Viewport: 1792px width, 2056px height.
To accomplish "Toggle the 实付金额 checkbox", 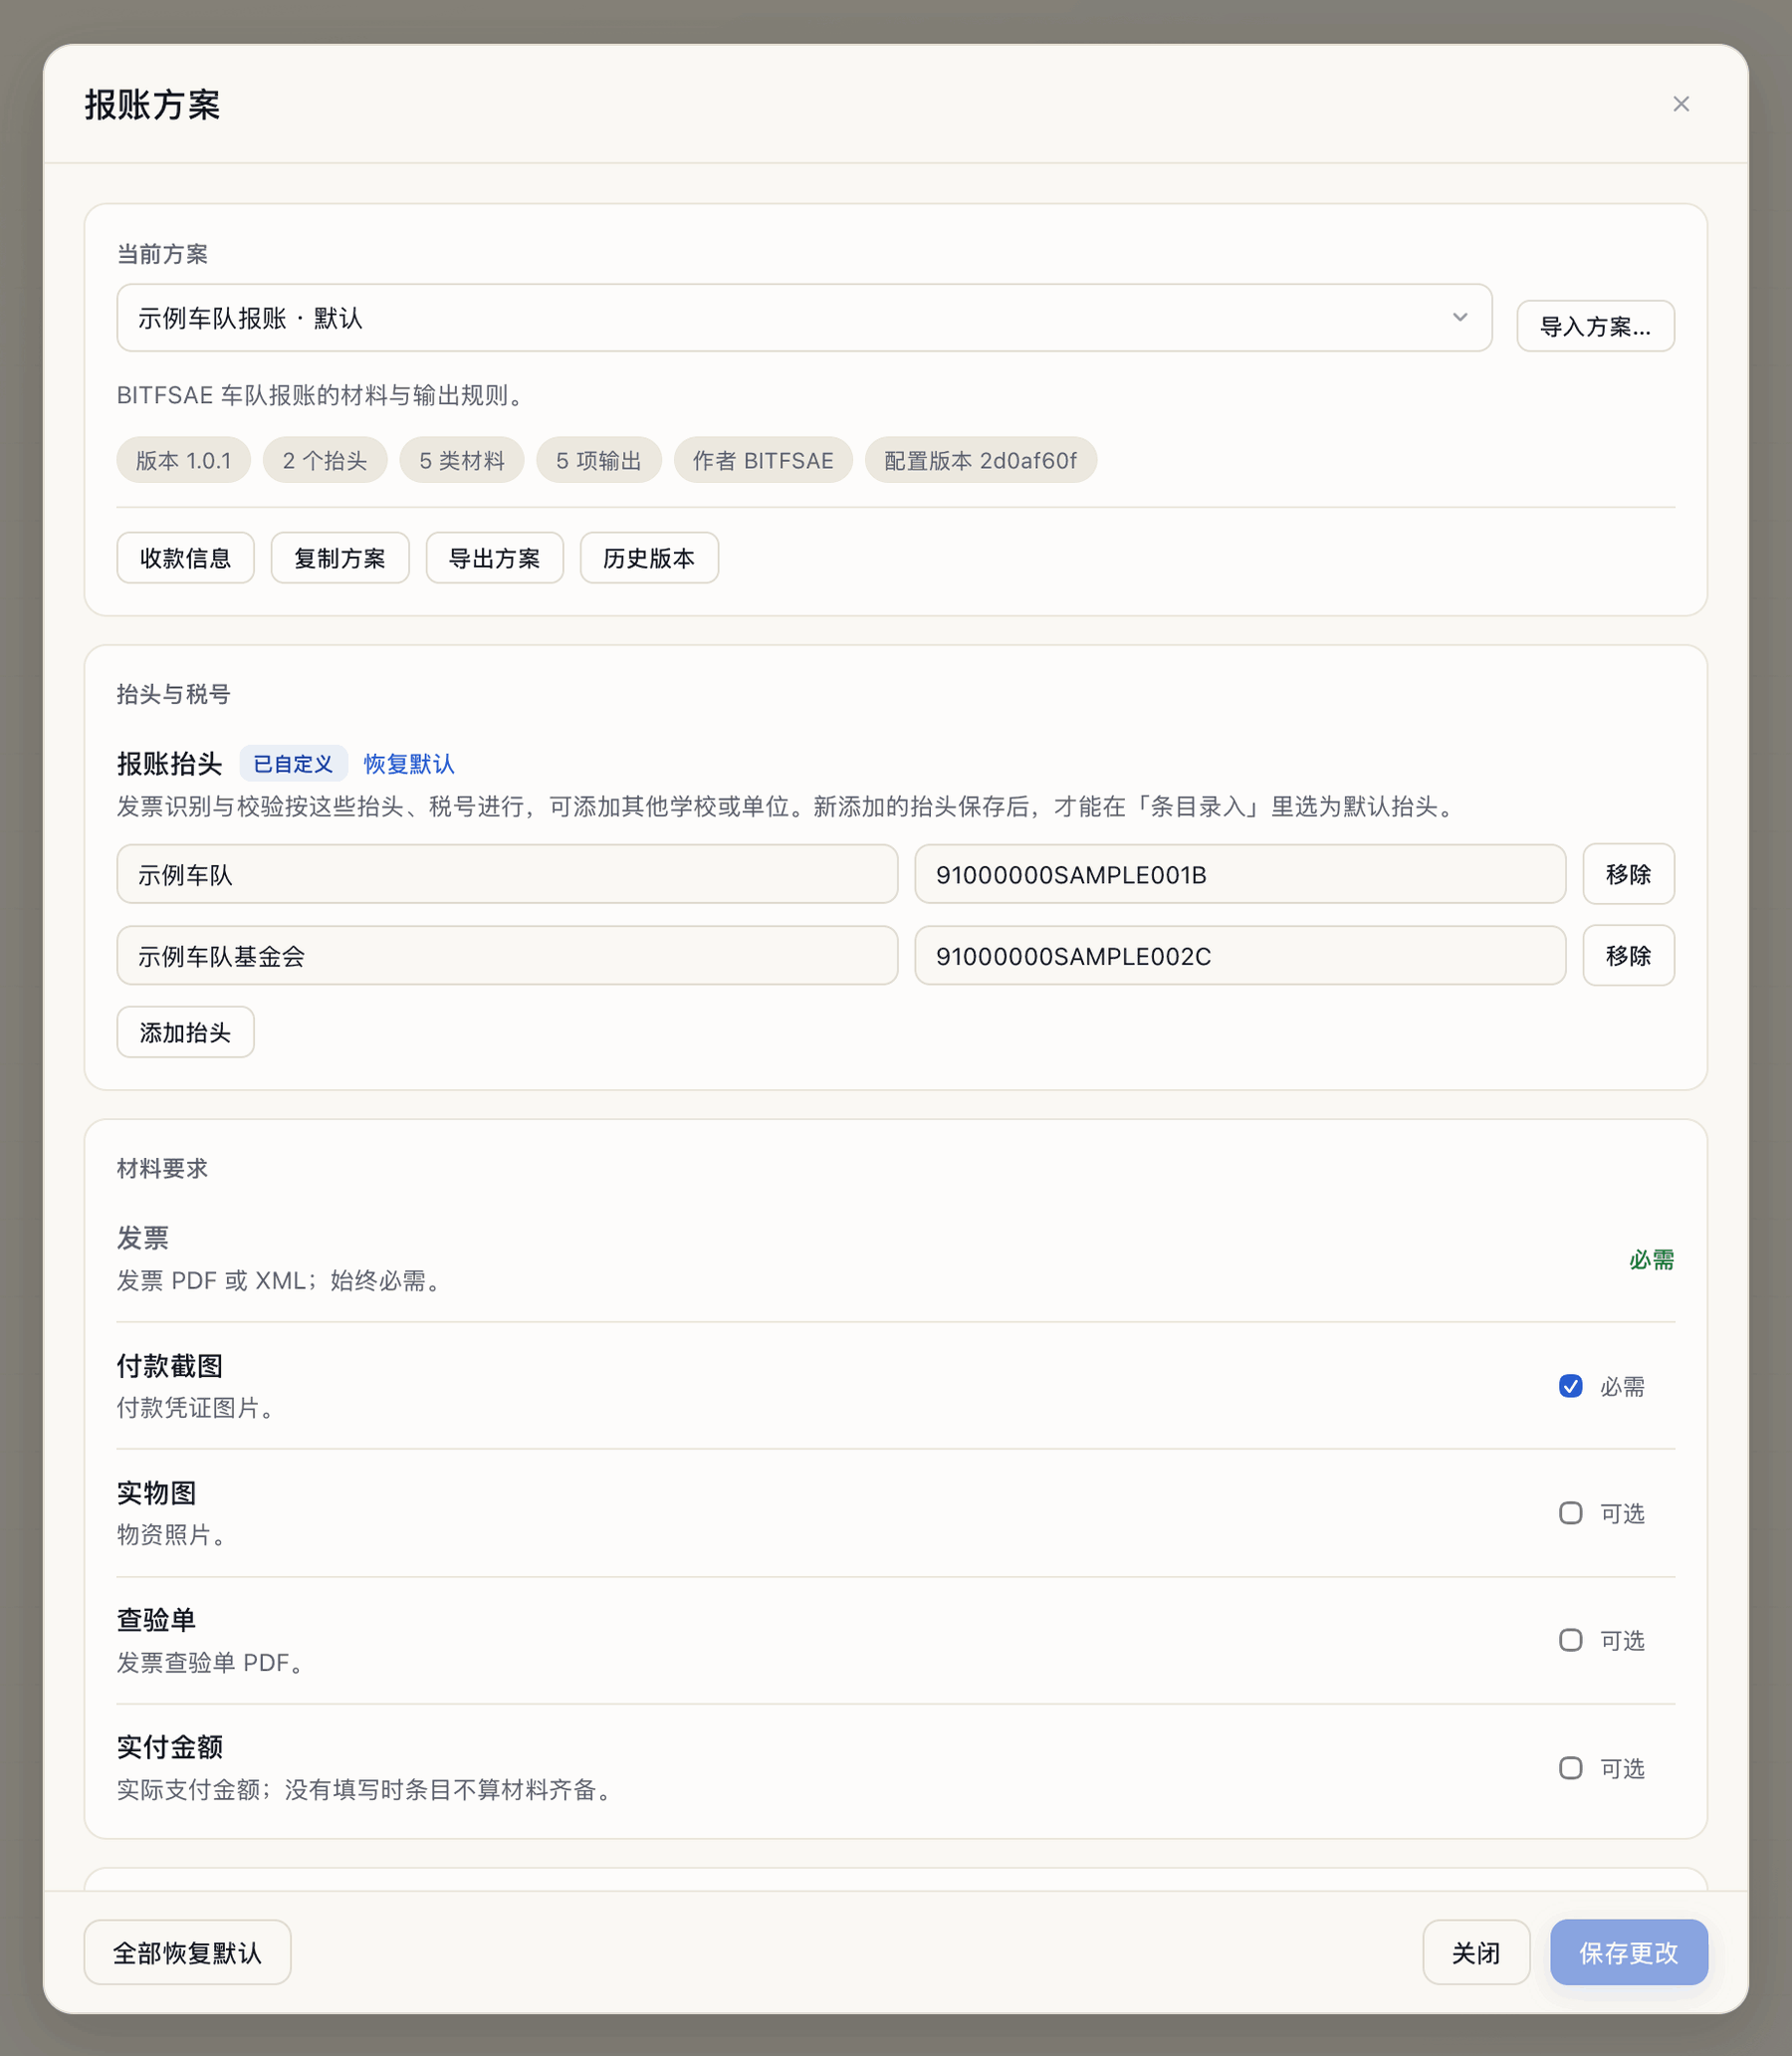I will click(x=1570, y=1768).
